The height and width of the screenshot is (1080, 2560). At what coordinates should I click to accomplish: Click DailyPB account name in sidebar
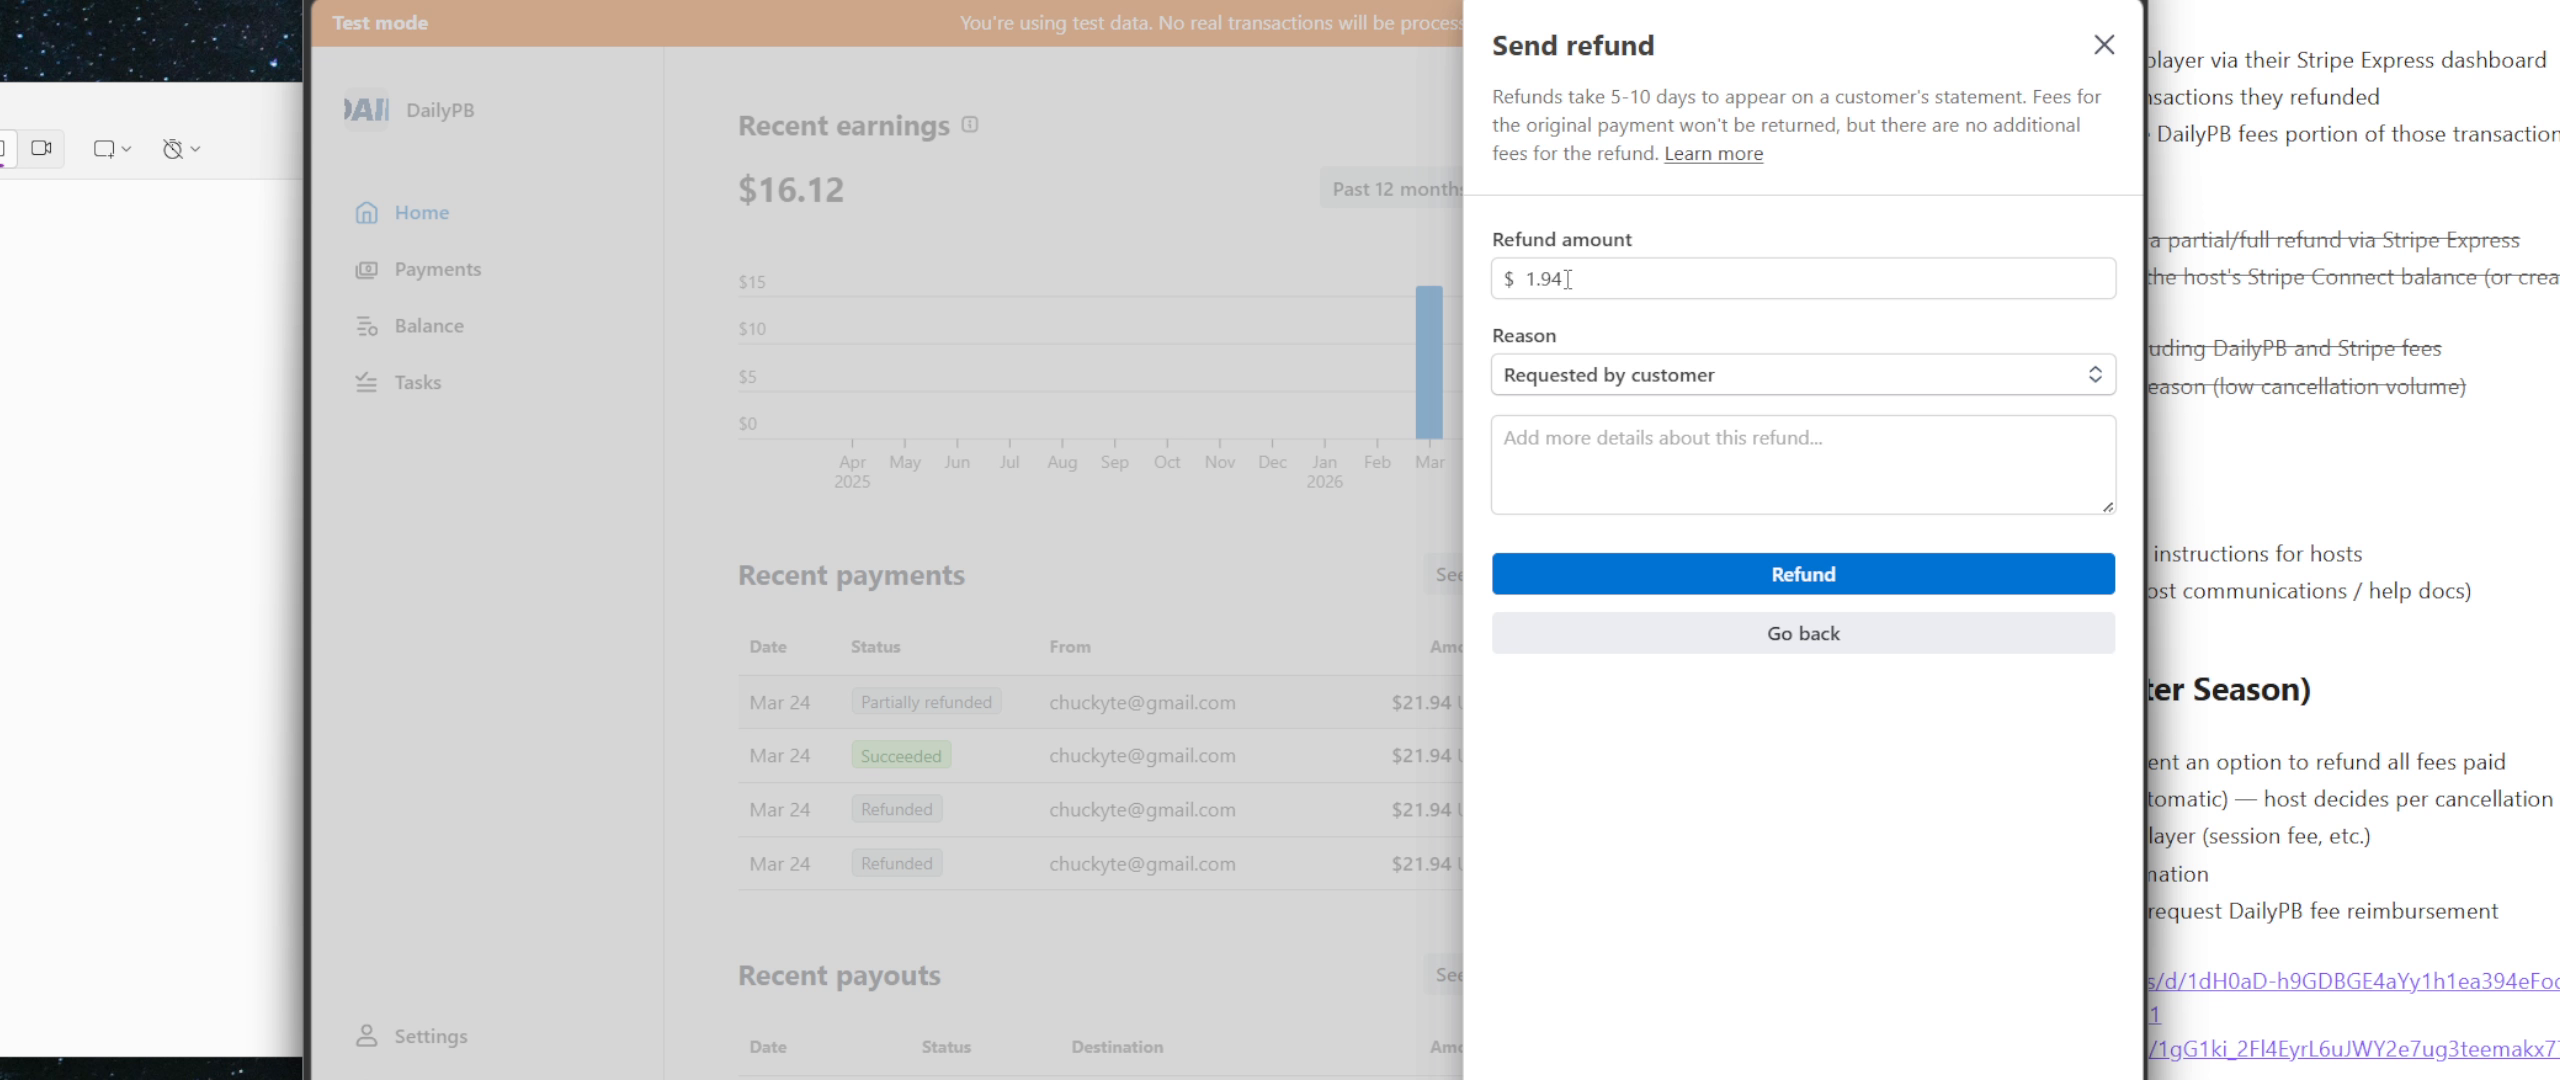coord(440,110)
